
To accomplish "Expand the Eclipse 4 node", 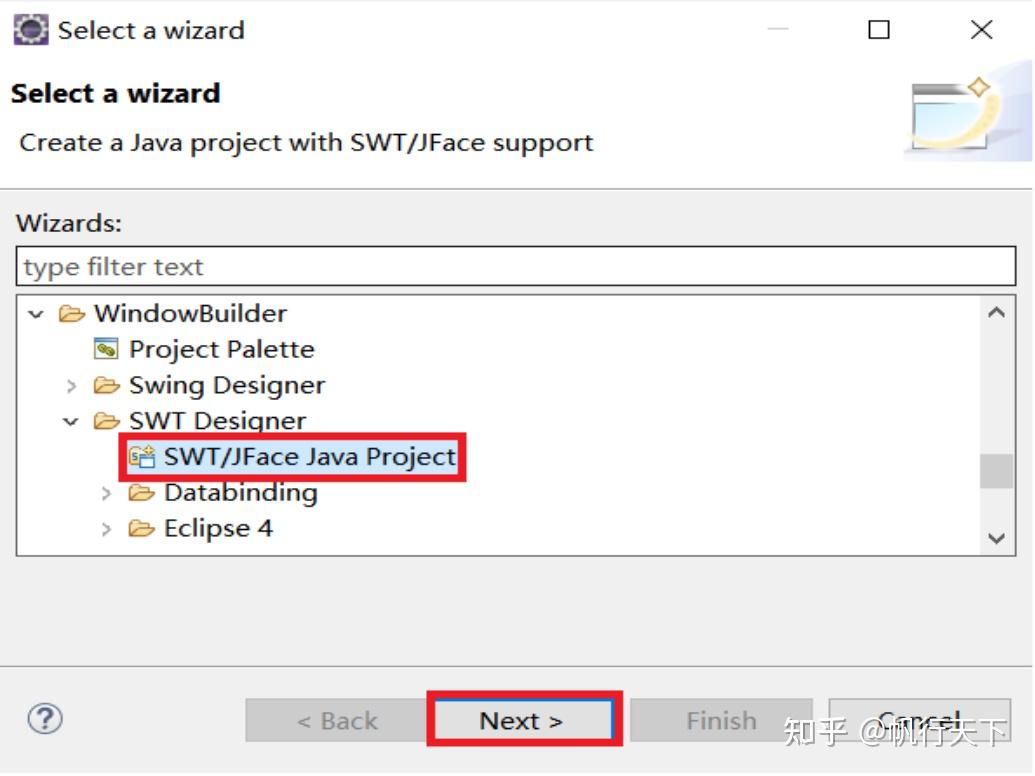I will [106, 529].
